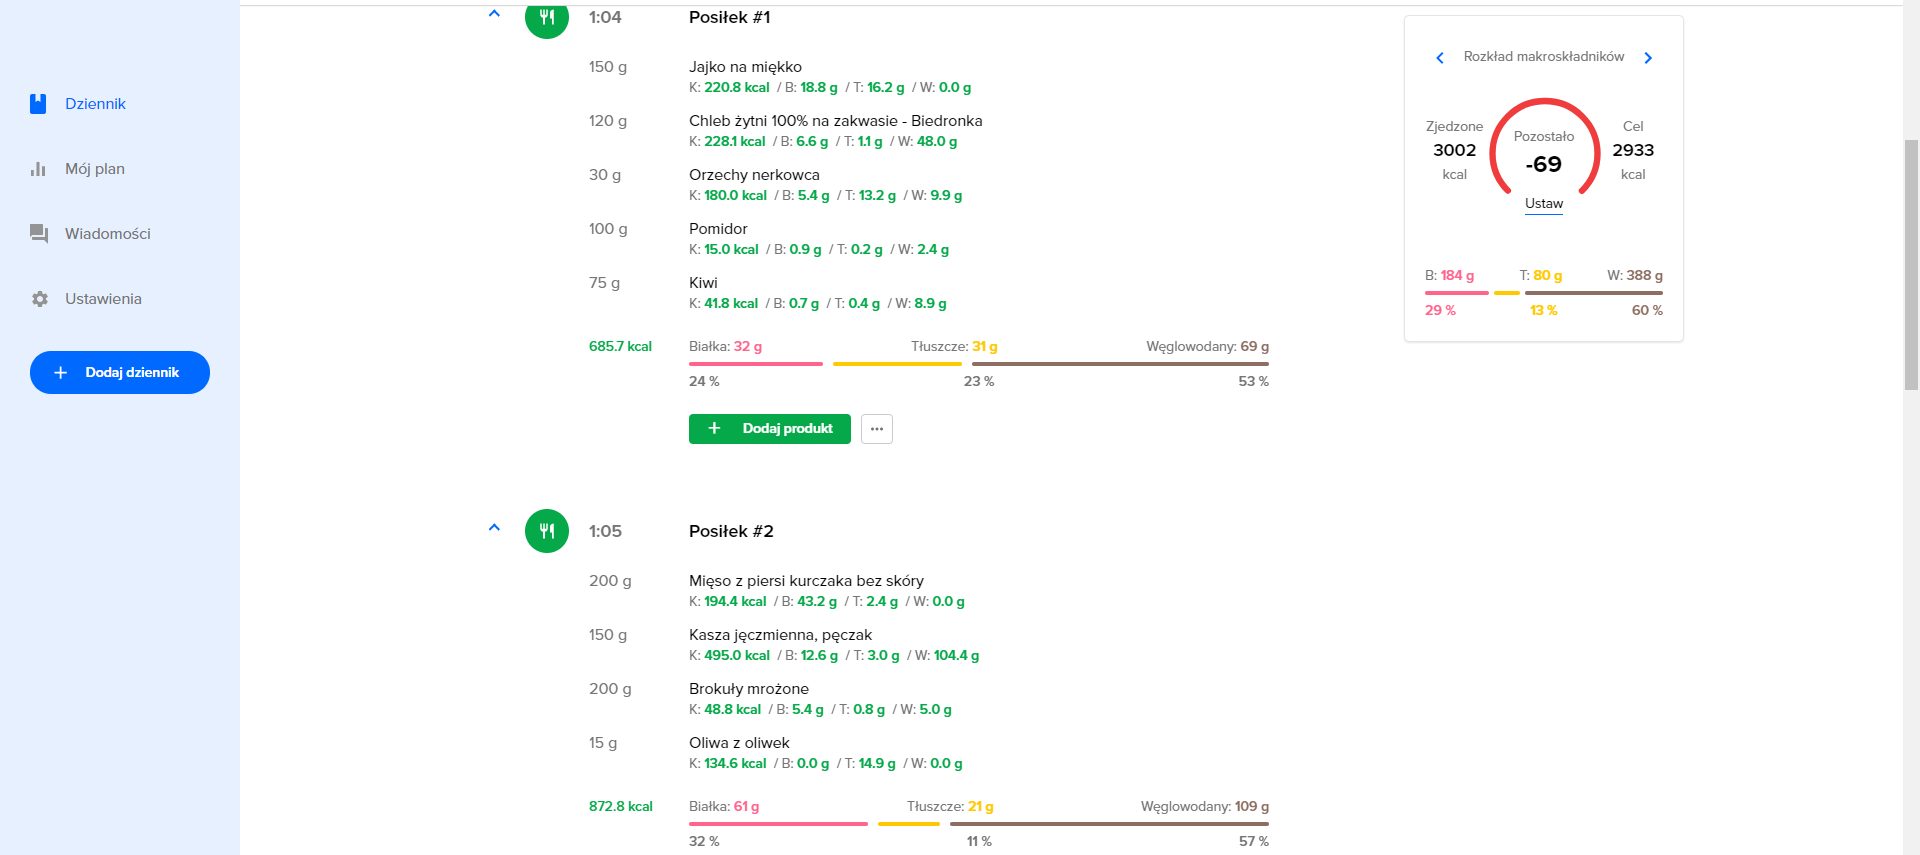Open the three-dots options beside Dodaj produkt

tap(877, 429)
